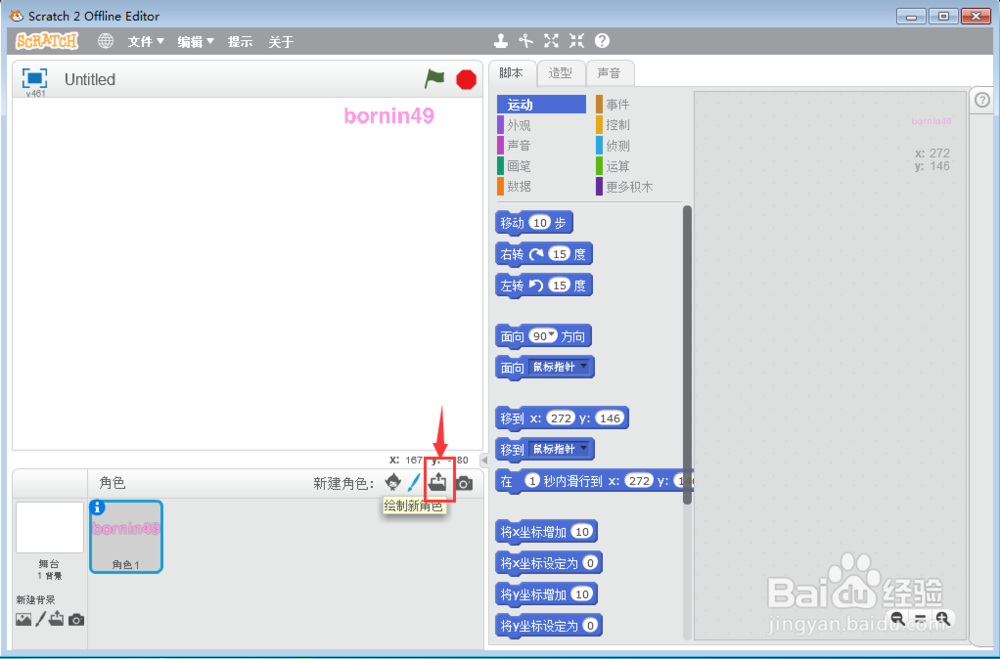Open the 提示 menu item
1000x659 pixels.
click(240, 41)
